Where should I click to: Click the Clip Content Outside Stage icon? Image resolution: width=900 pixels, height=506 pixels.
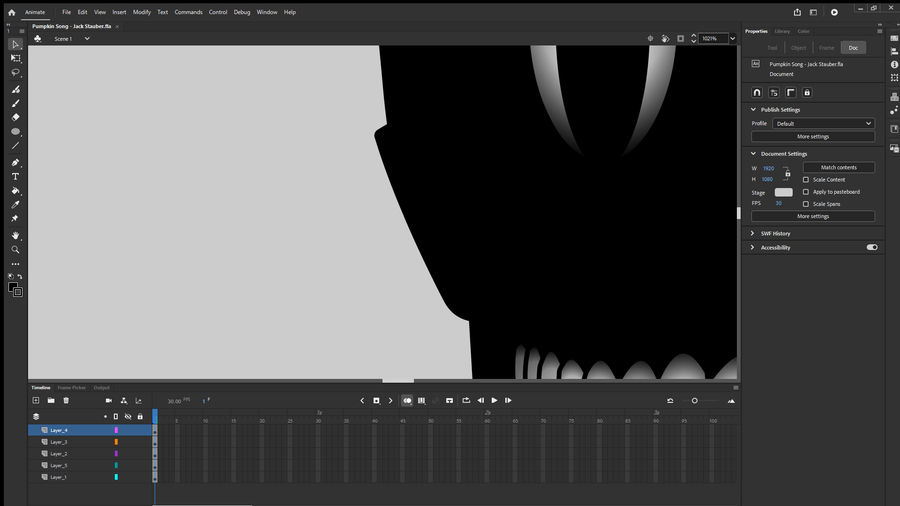click(x=680, y=38)
